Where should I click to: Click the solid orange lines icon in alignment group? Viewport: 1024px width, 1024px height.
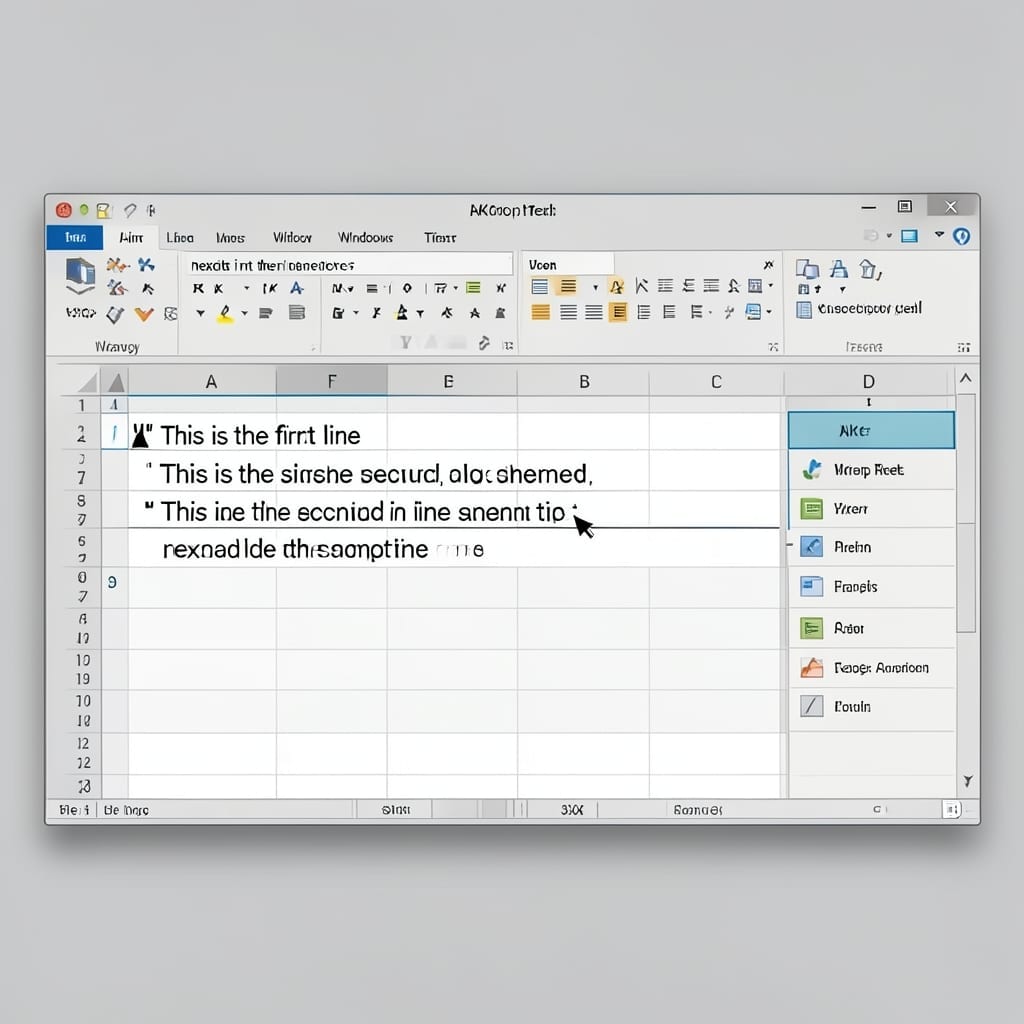pos(541,313)
